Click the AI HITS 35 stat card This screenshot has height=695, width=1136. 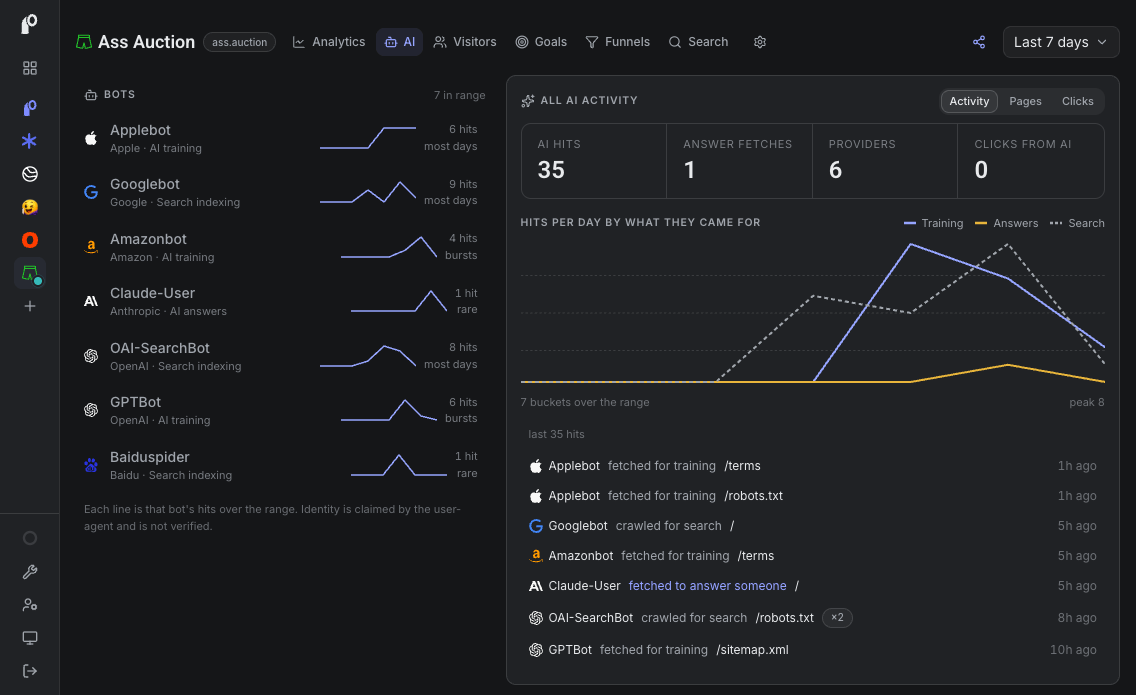tap(593, 161)
